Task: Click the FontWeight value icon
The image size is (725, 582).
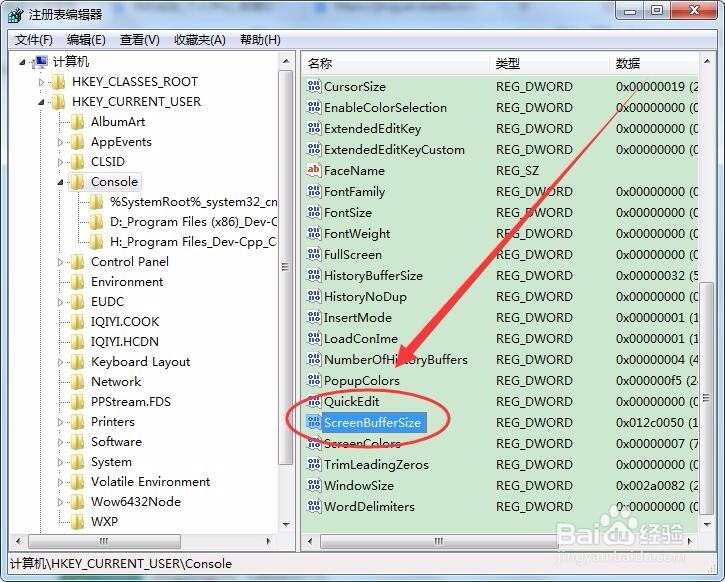Action: 313,233
